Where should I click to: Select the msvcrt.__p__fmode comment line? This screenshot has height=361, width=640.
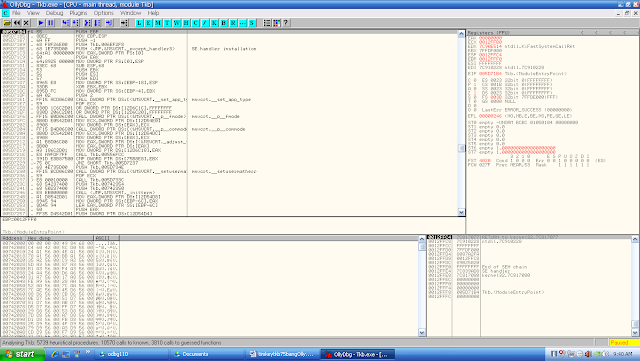tap(215, 116)
